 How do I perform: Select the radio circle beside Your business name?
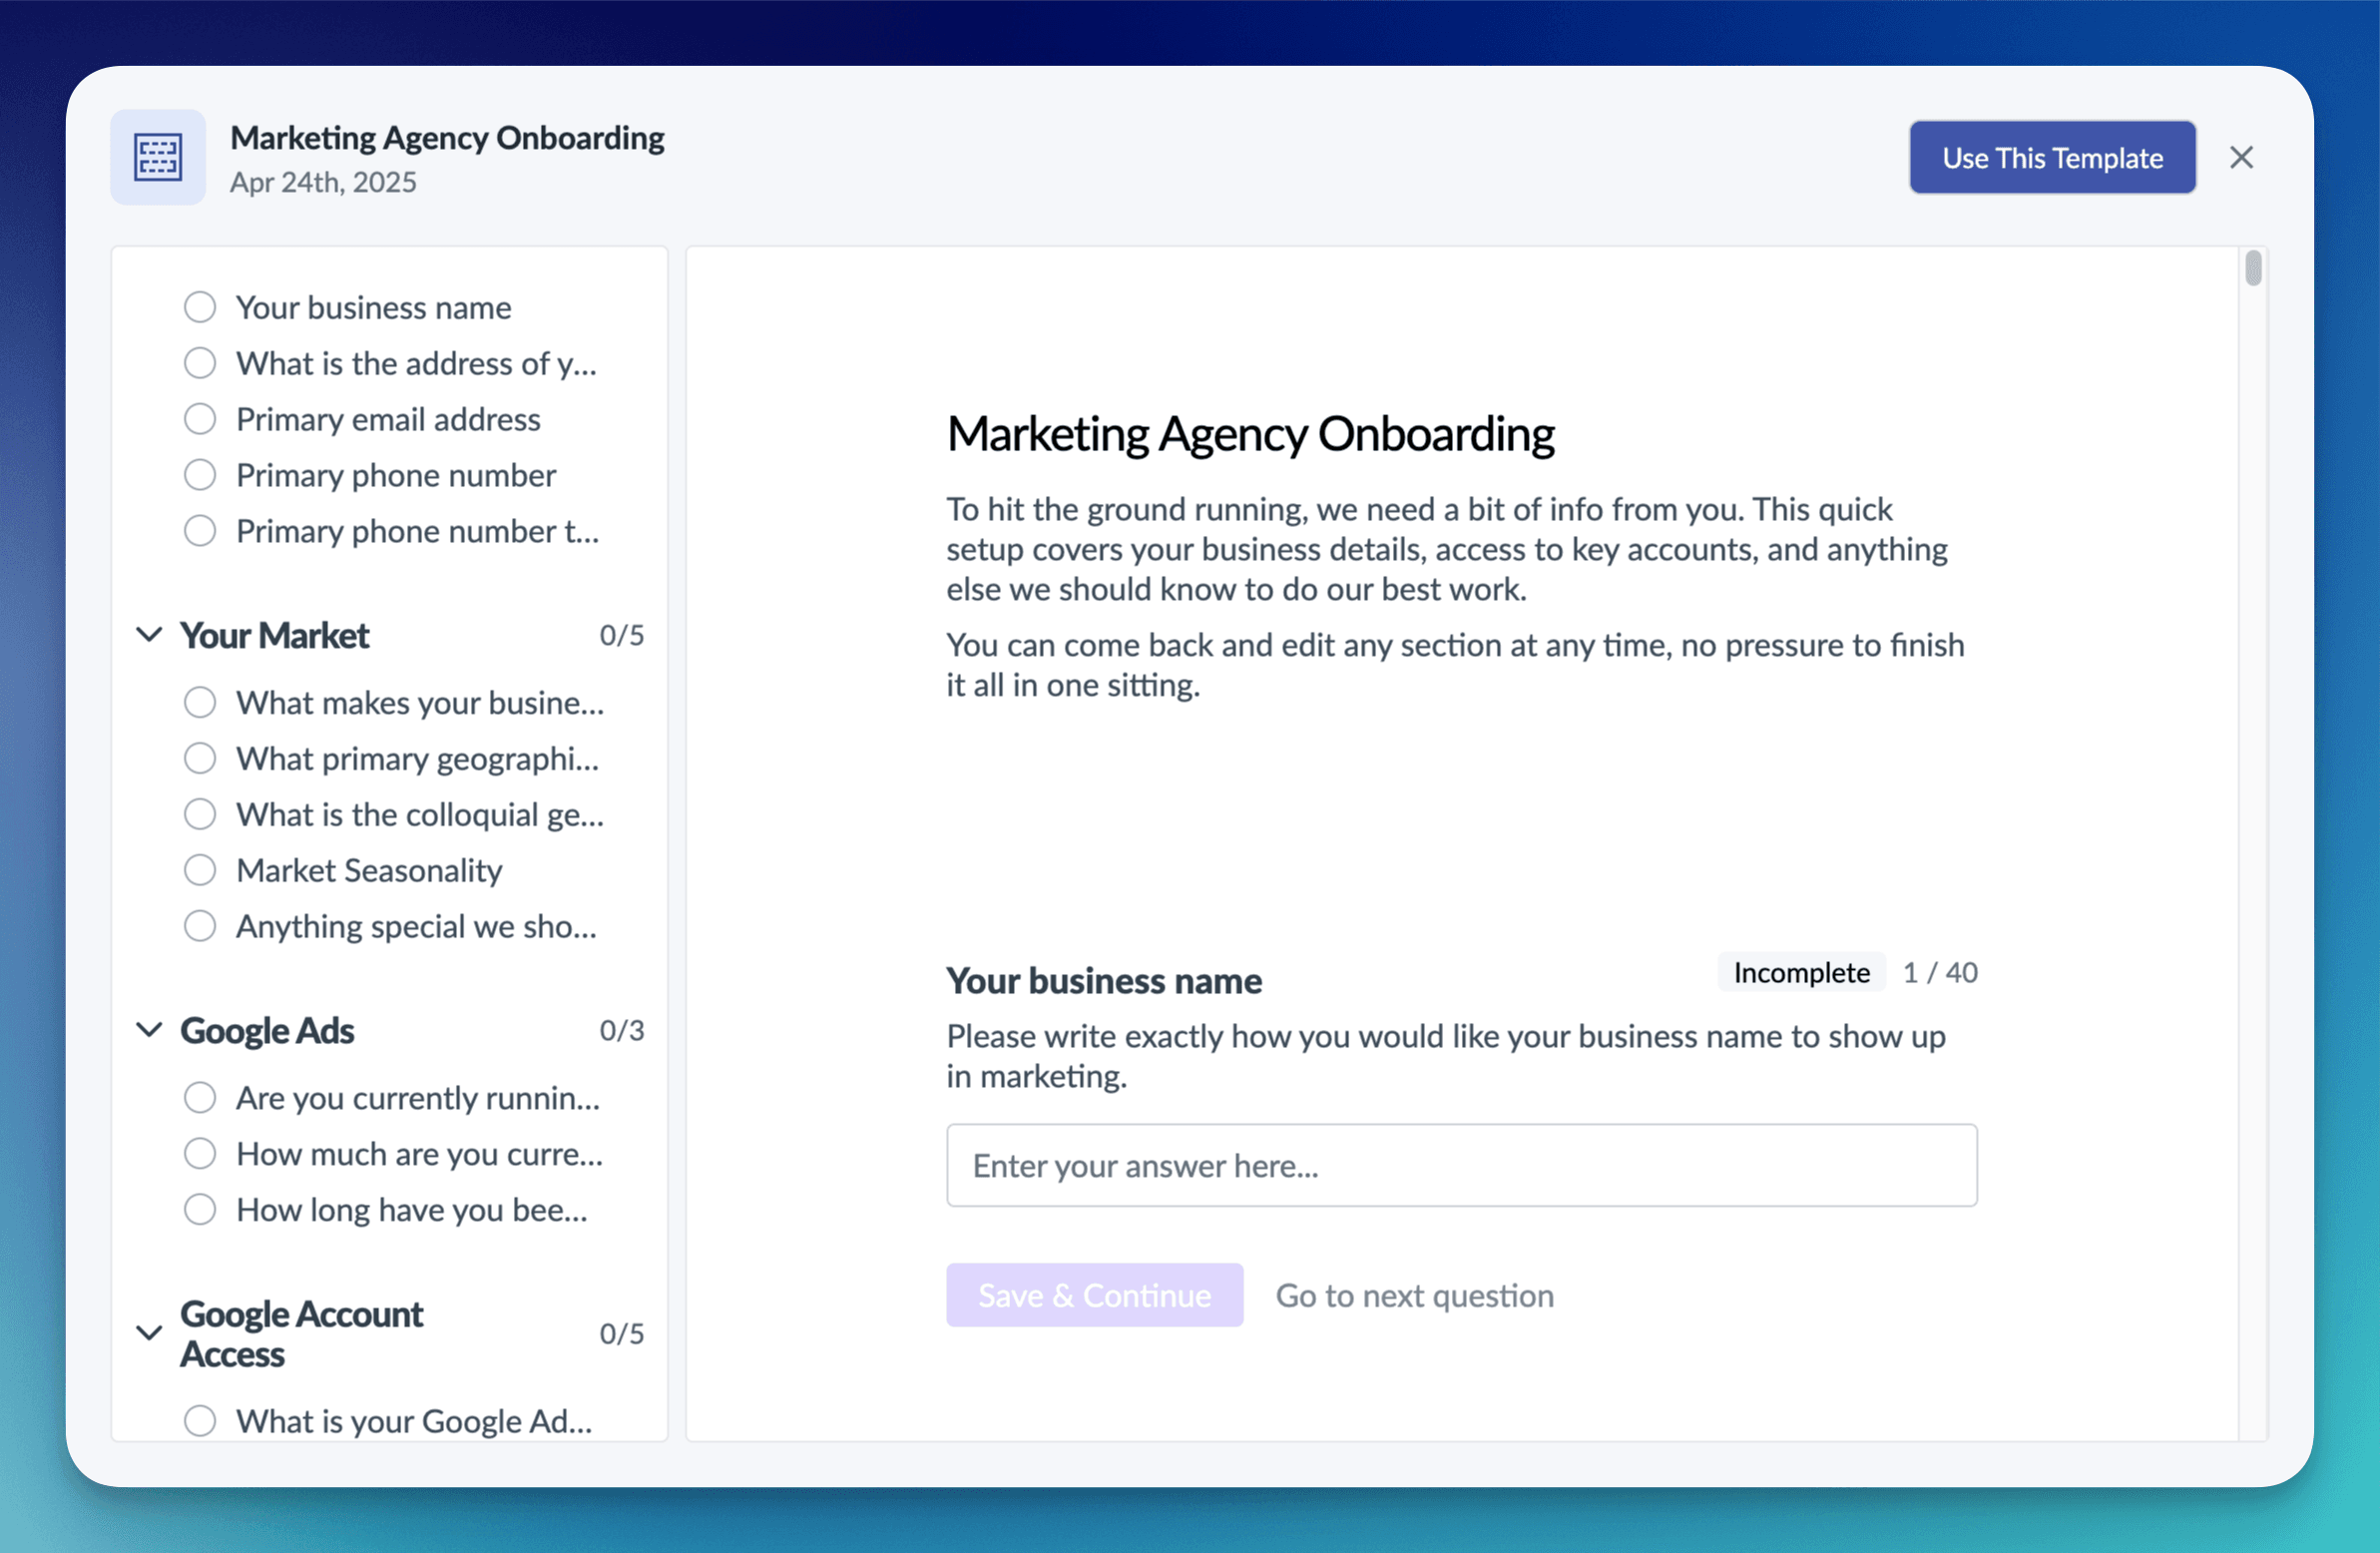[200, 307]
